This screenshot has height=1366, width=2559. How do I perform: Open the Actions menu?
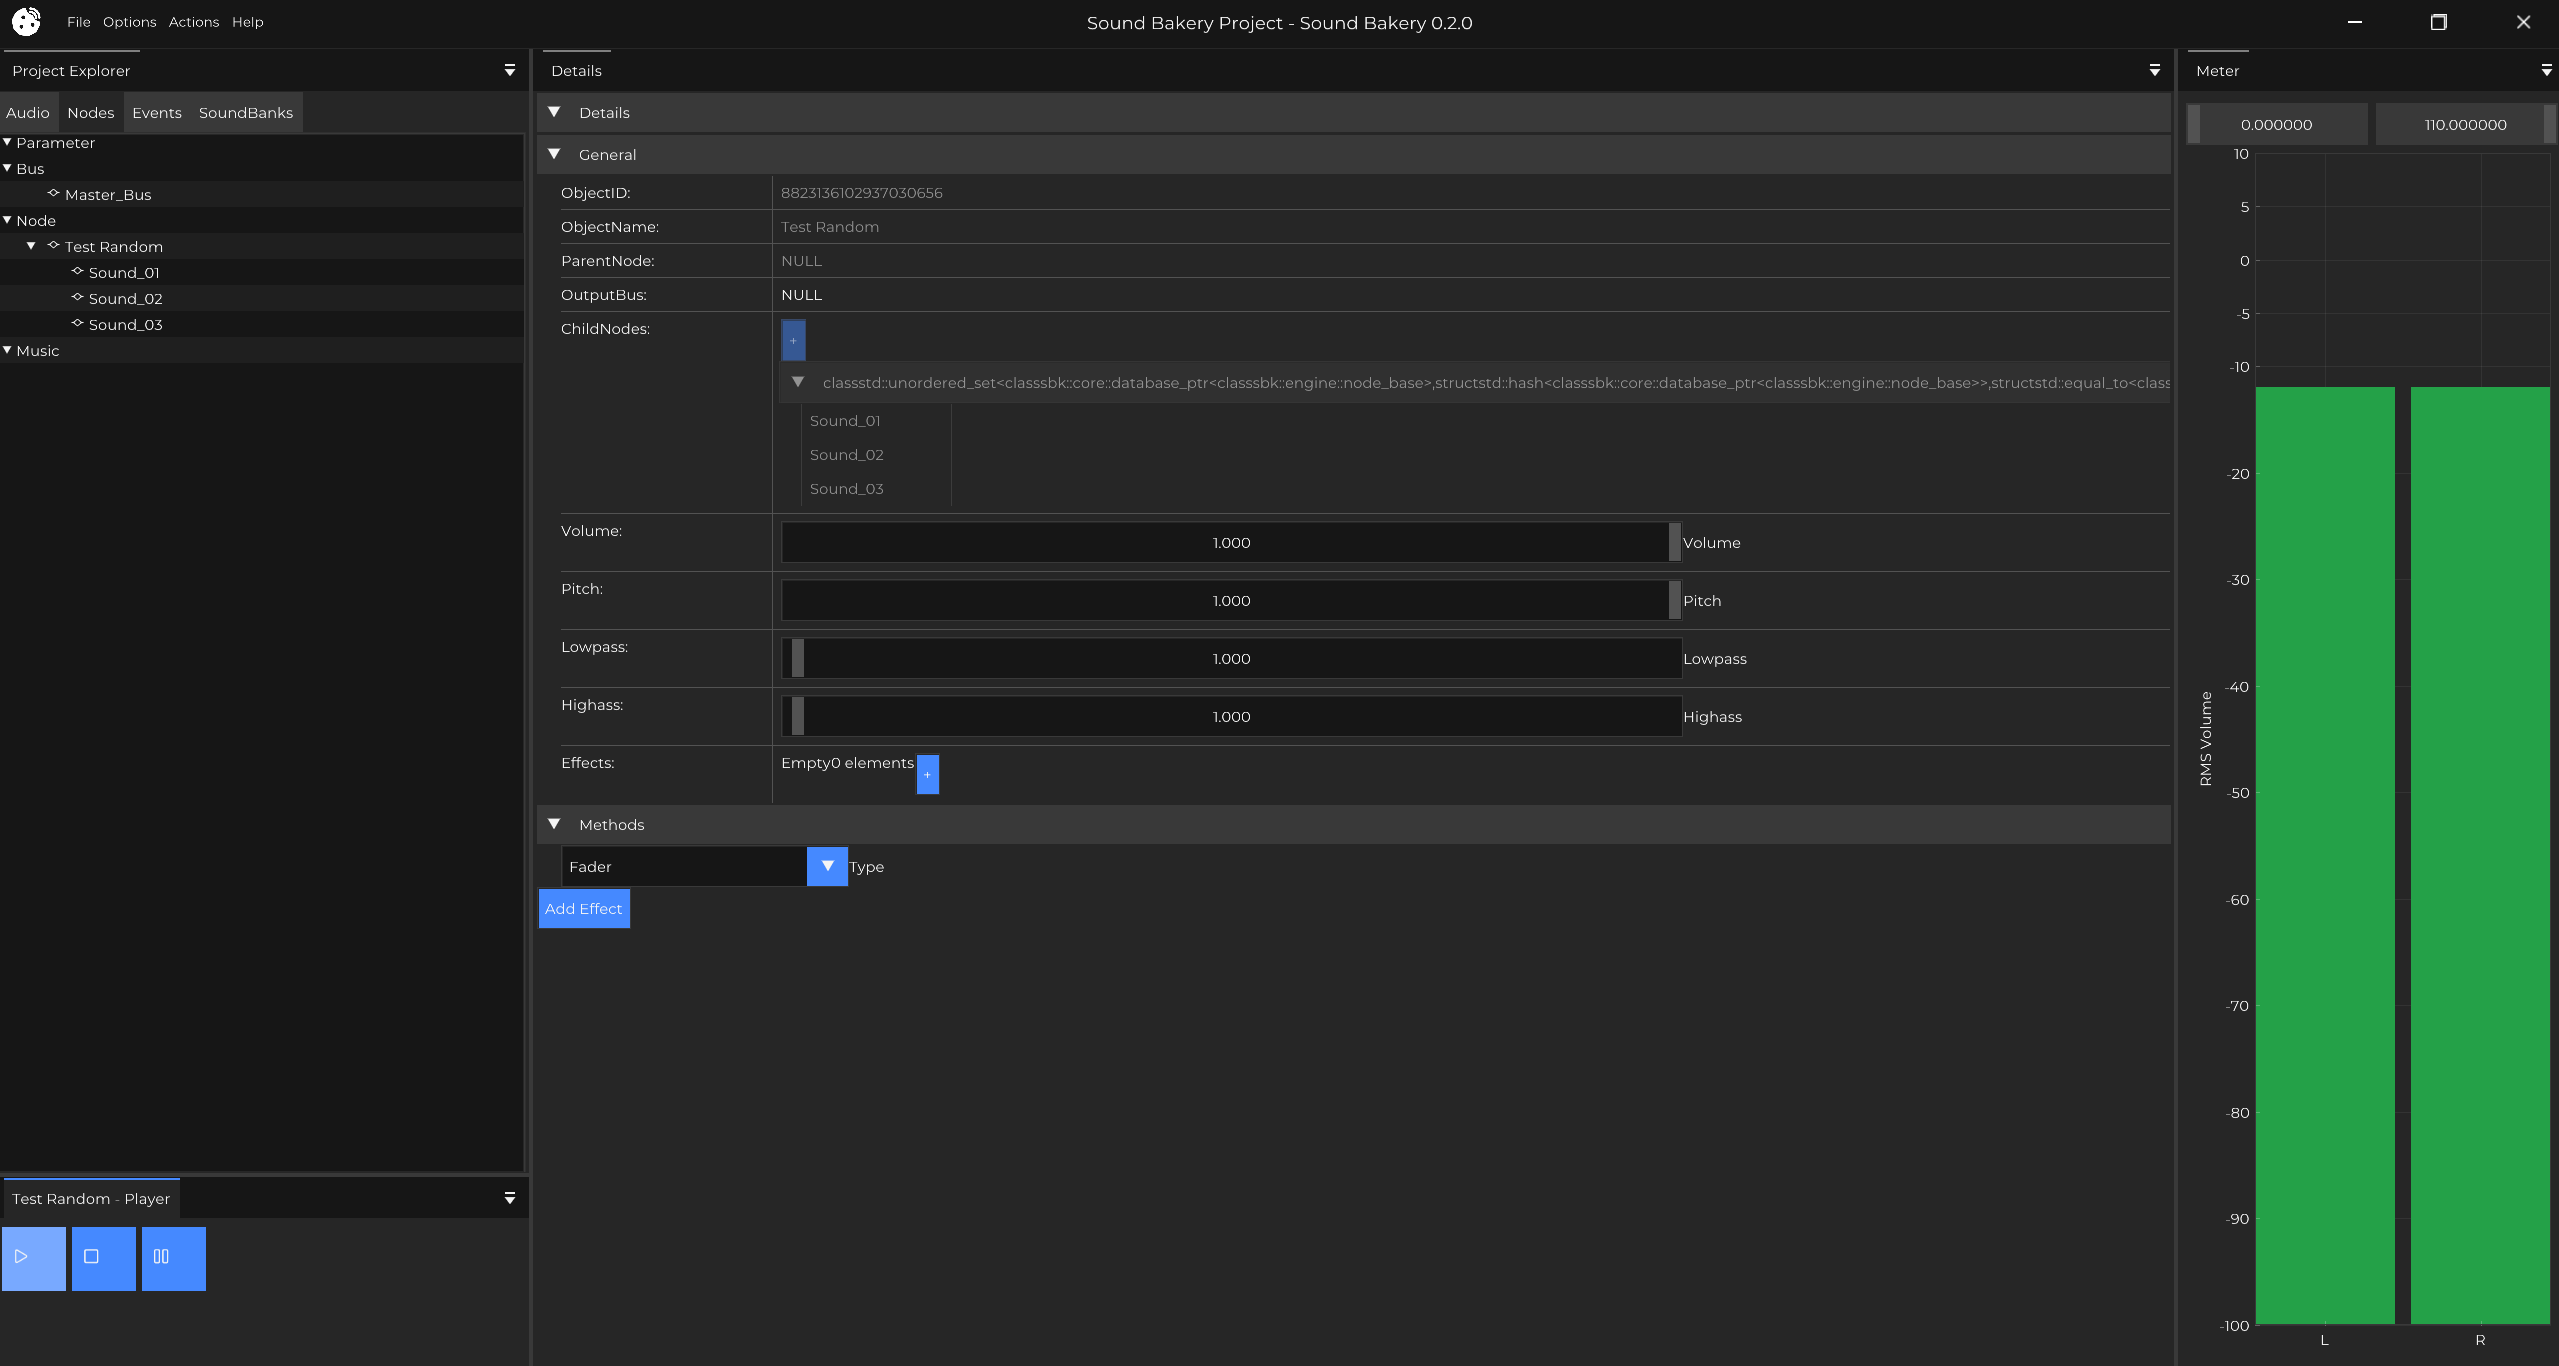193,22
